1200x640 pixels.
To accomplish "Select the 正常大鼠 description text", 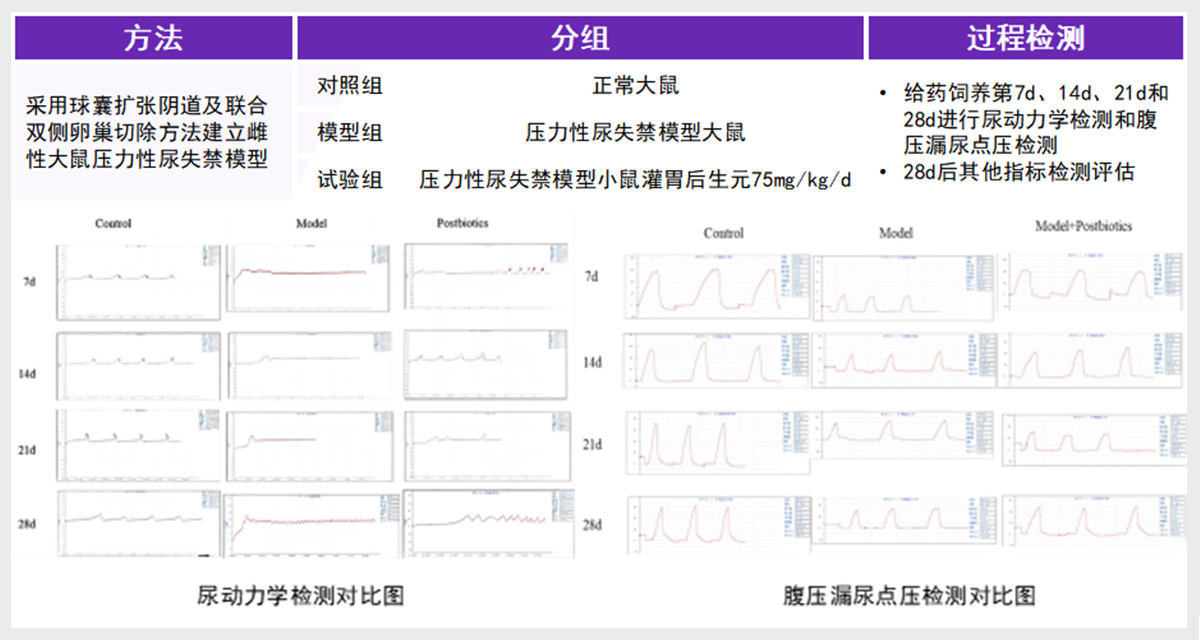I will point(635,85).
